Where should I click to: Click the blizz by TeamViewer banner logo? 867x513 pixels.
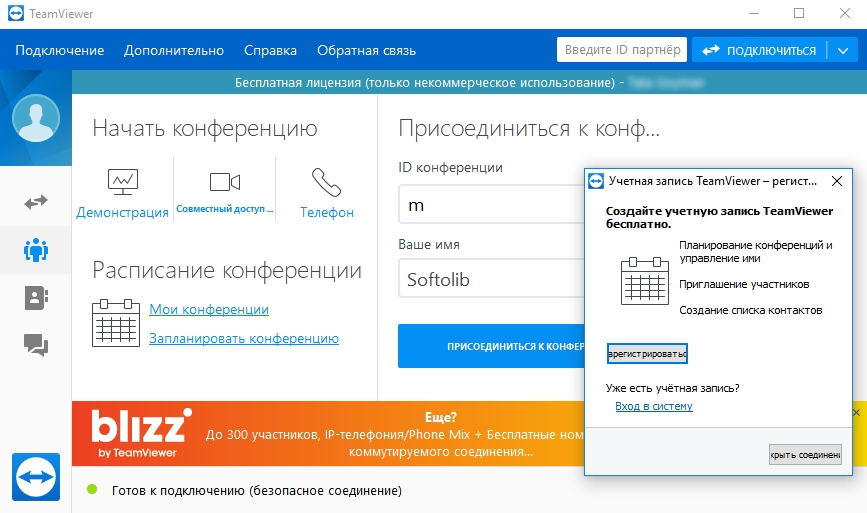pos(142,433)
